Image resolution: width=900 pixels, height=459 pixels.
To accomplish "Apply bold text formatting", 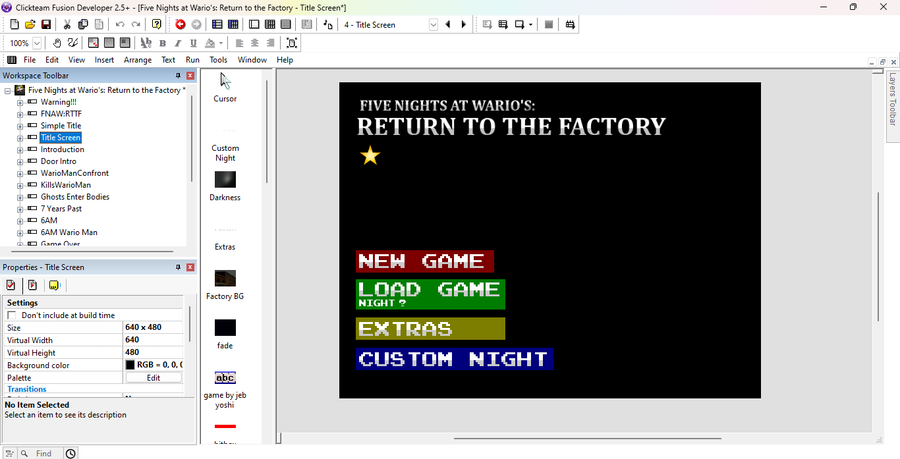I will (162, 42).
